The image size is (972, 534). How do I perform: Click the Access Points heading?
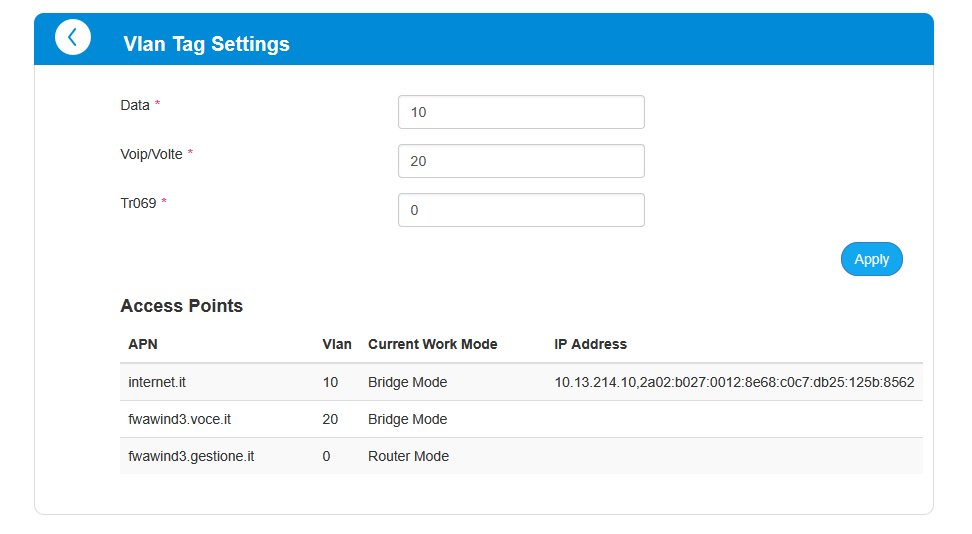coord(181,306)
